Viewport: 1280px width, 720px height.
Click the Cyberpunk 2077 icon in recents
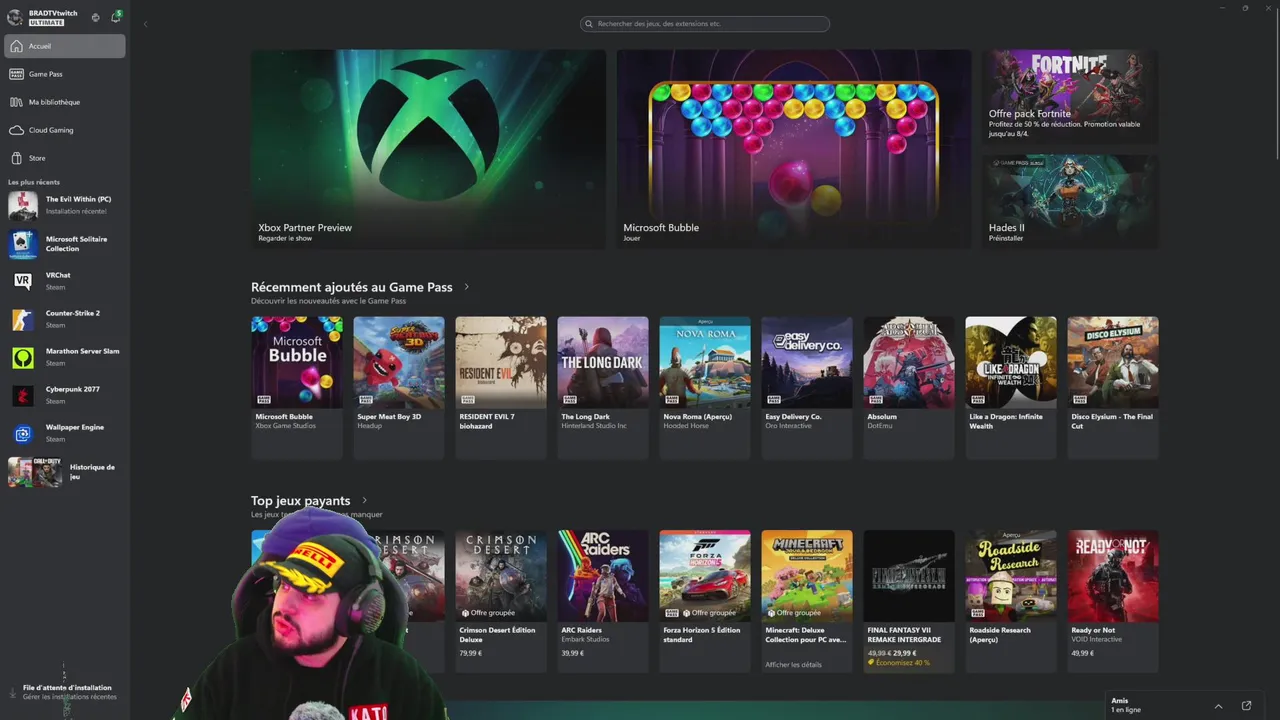pyautogui.click(x=23, y=395)
